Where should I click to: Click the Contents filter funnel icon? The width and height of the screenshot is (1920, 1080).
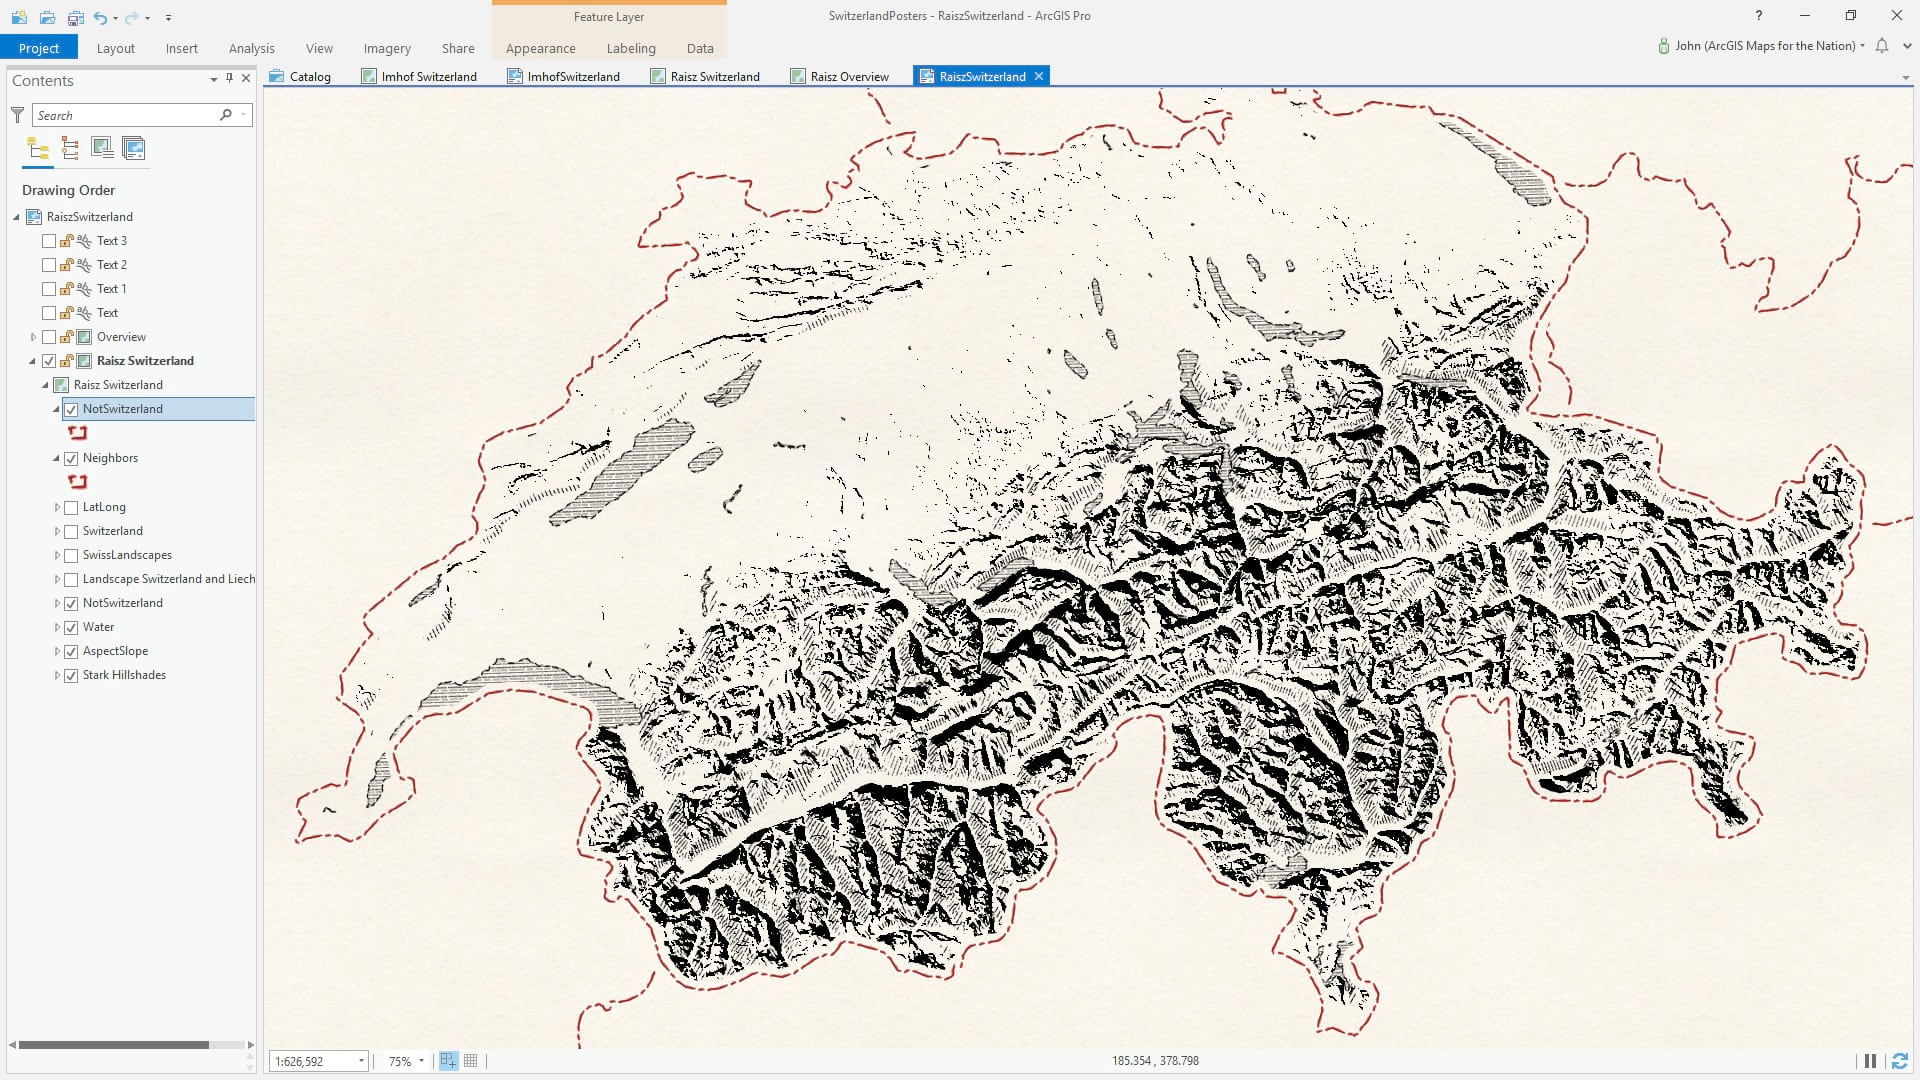click(17, 115)
